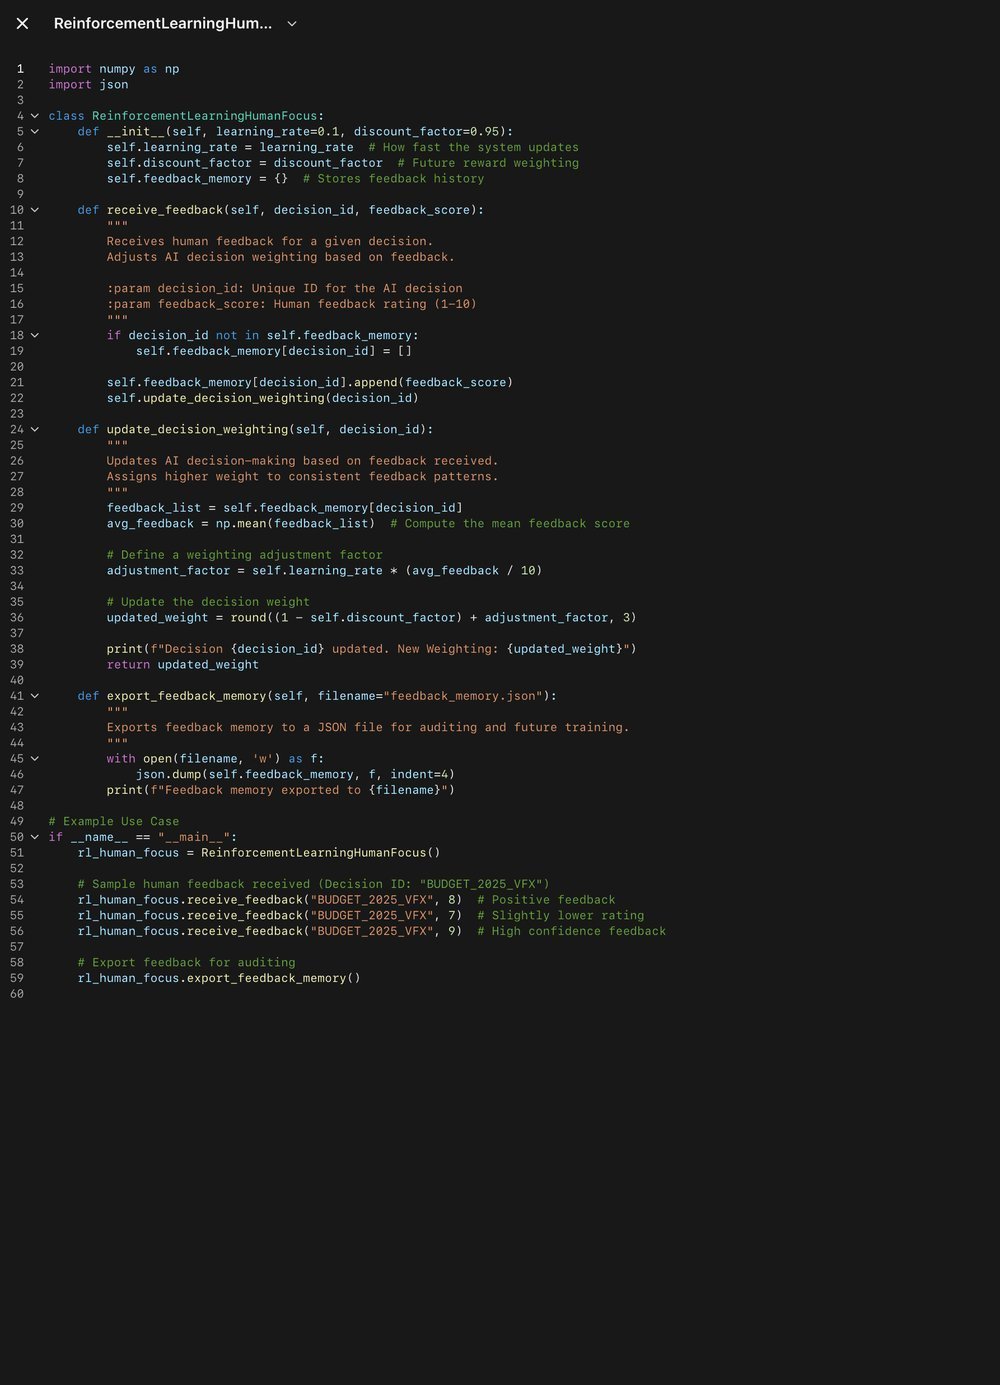Viewport: 1000px width, 1385px height.
Task: Click the json.dump line 46
Action: (296, 775)
